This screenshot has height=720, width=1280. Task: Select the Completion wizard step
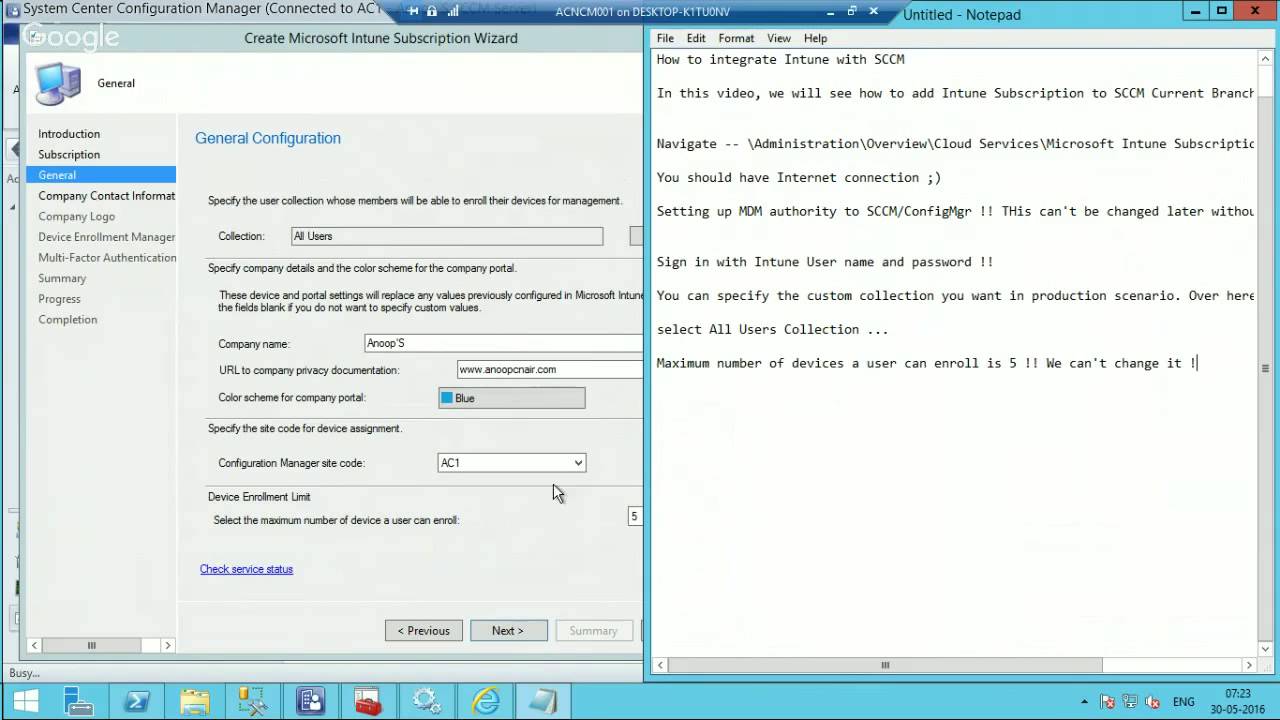pyautogui.click(x=68, y=320)
